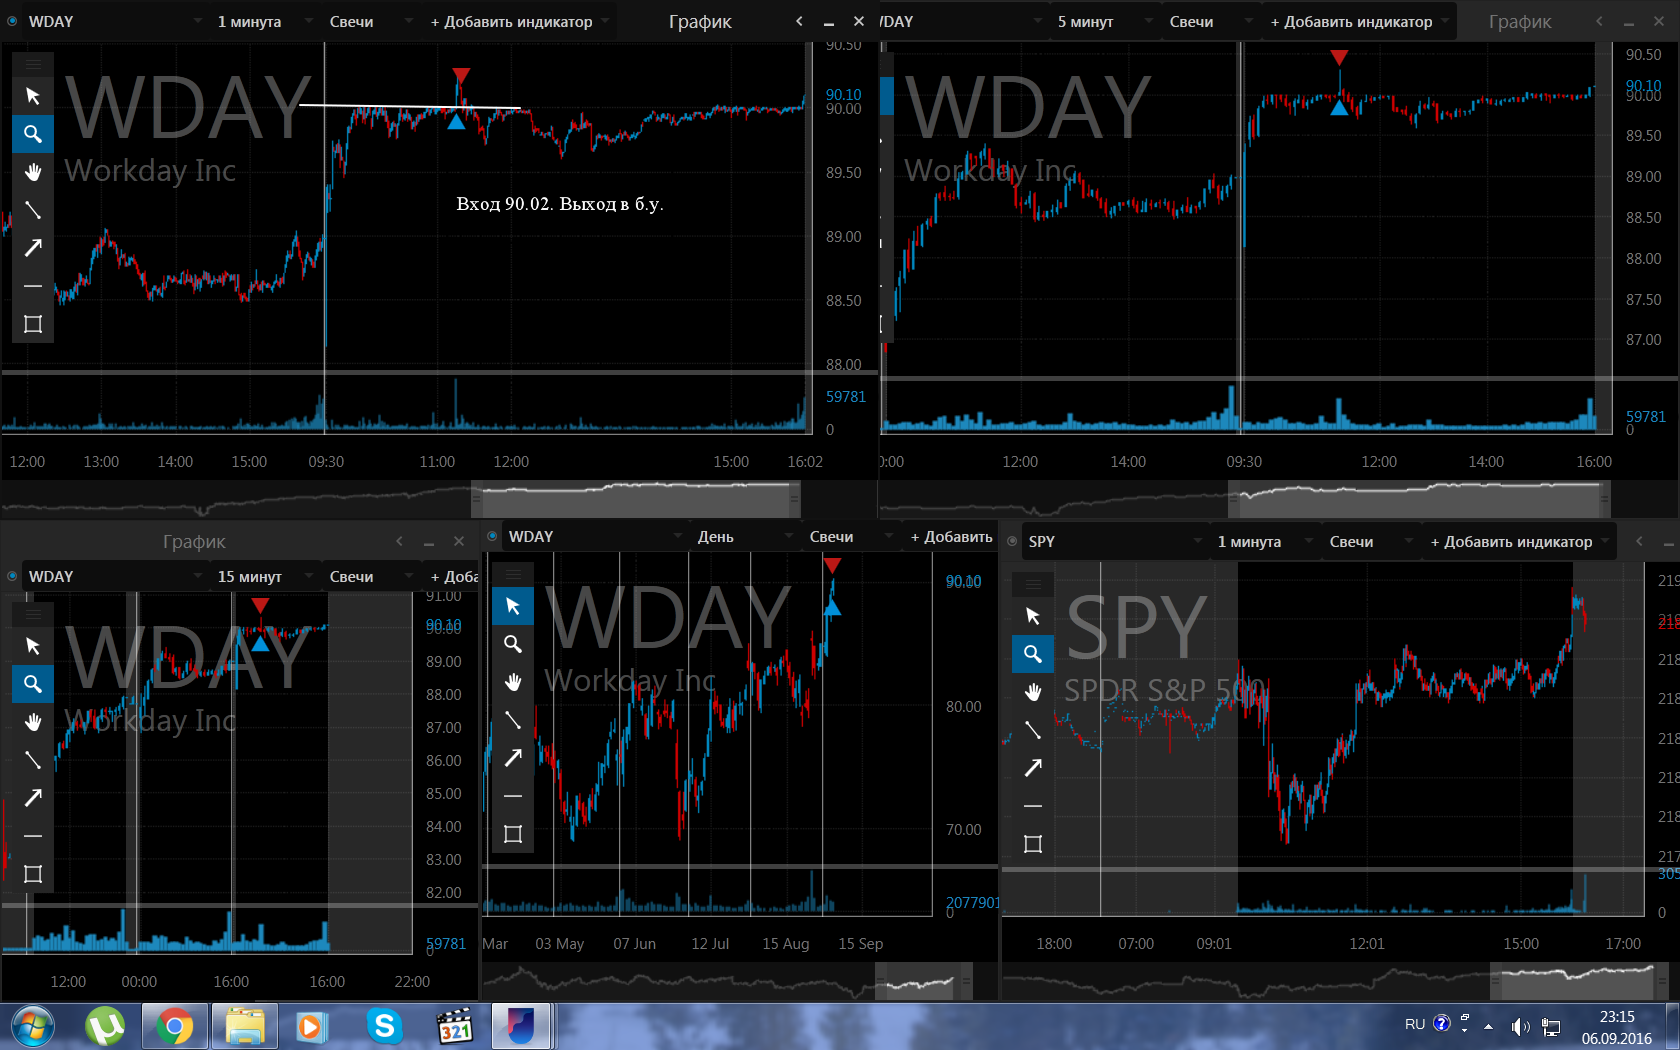Click the volume icon in system tray

(x=1520, y=1026)
